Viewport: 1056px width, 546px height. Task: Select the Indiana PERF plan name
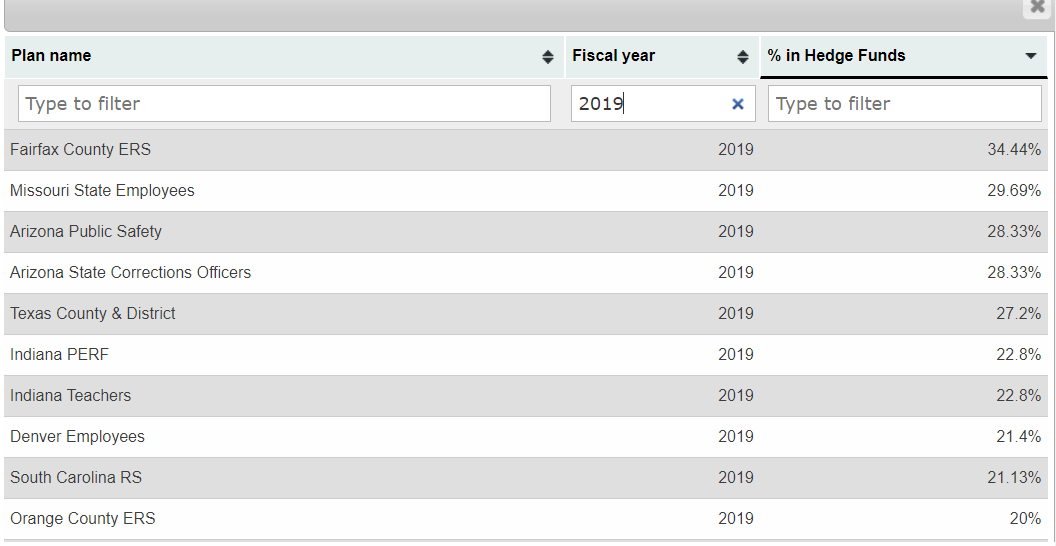click(59, 355)
